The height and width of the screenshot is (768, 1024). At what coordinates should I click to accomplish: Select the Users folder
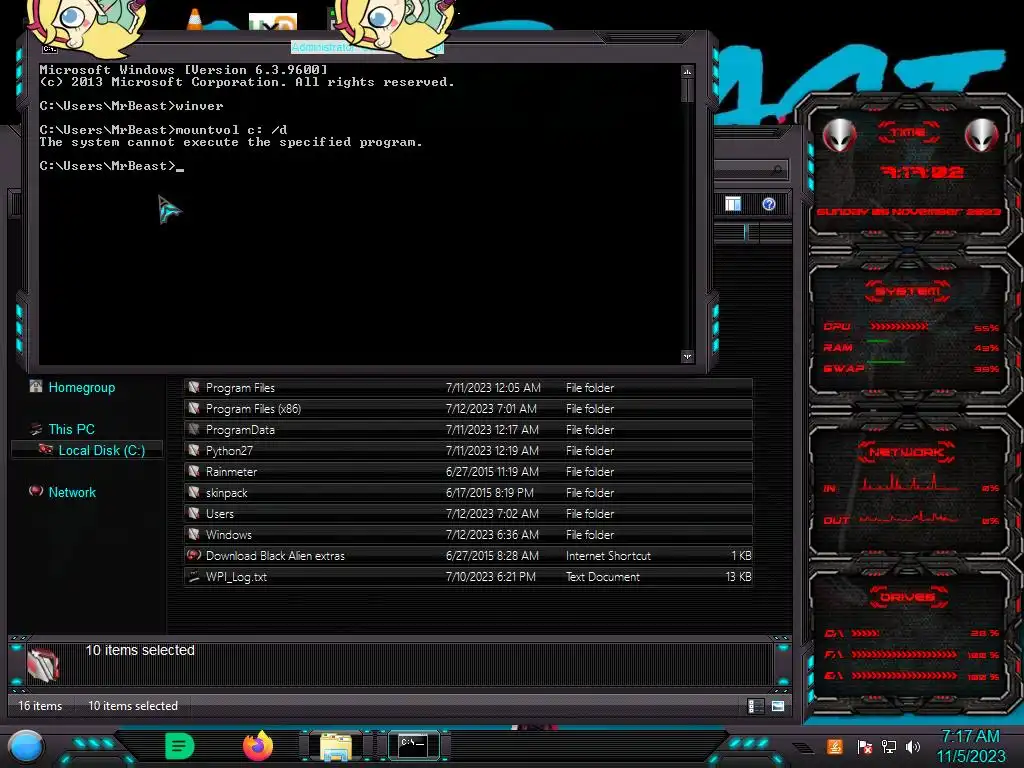pos(468,513)
